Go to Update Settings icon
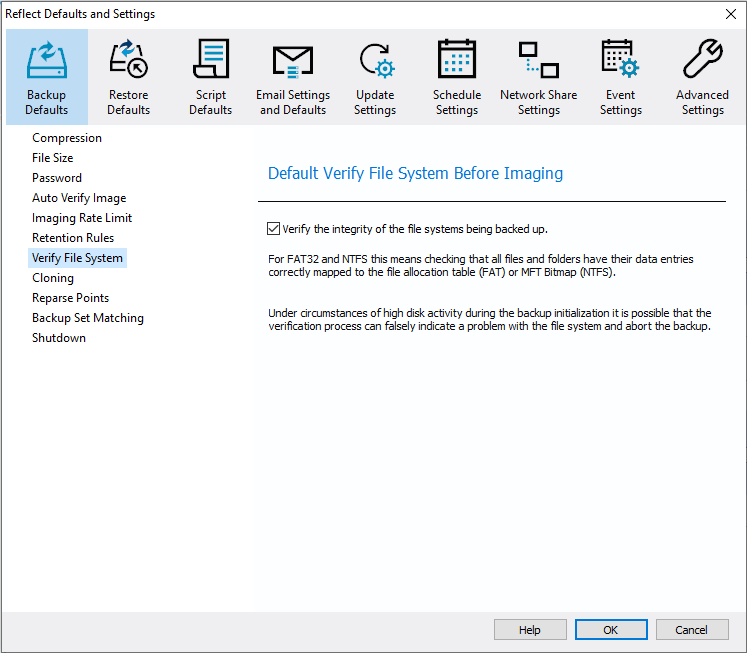 [x=375, y=60]
